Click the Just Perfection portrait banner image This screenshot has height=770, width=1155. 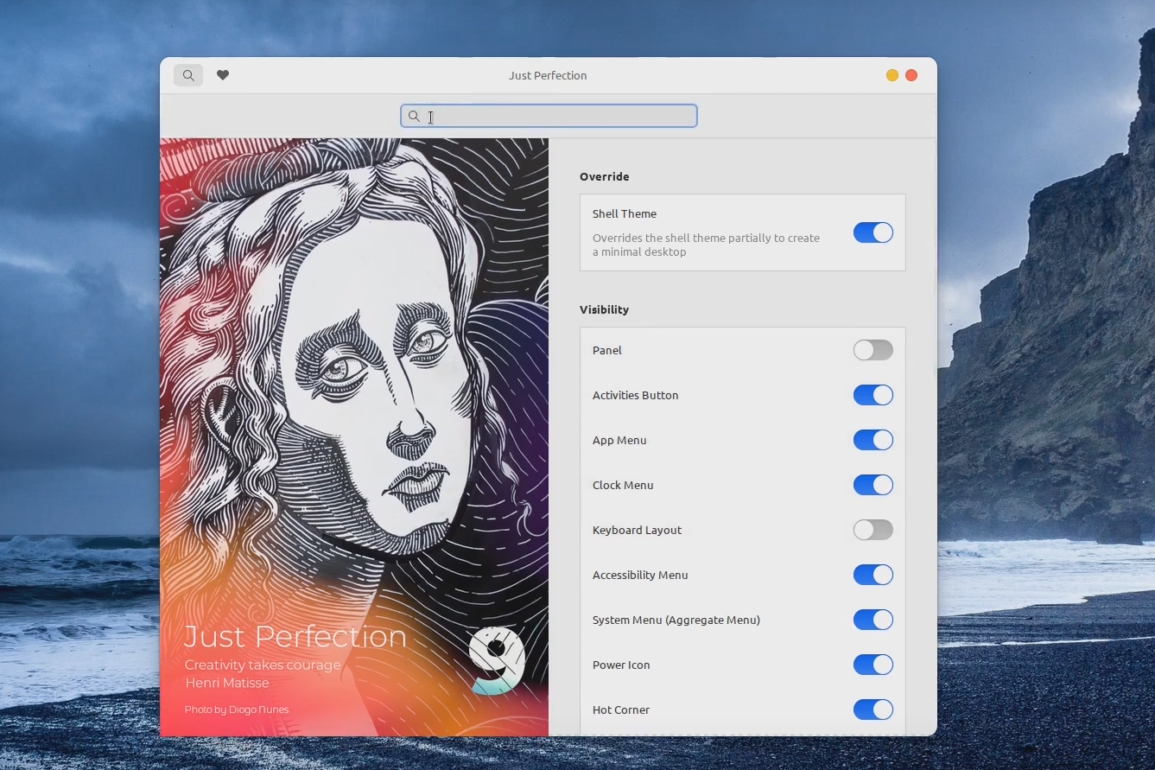(x=354, y=400)
